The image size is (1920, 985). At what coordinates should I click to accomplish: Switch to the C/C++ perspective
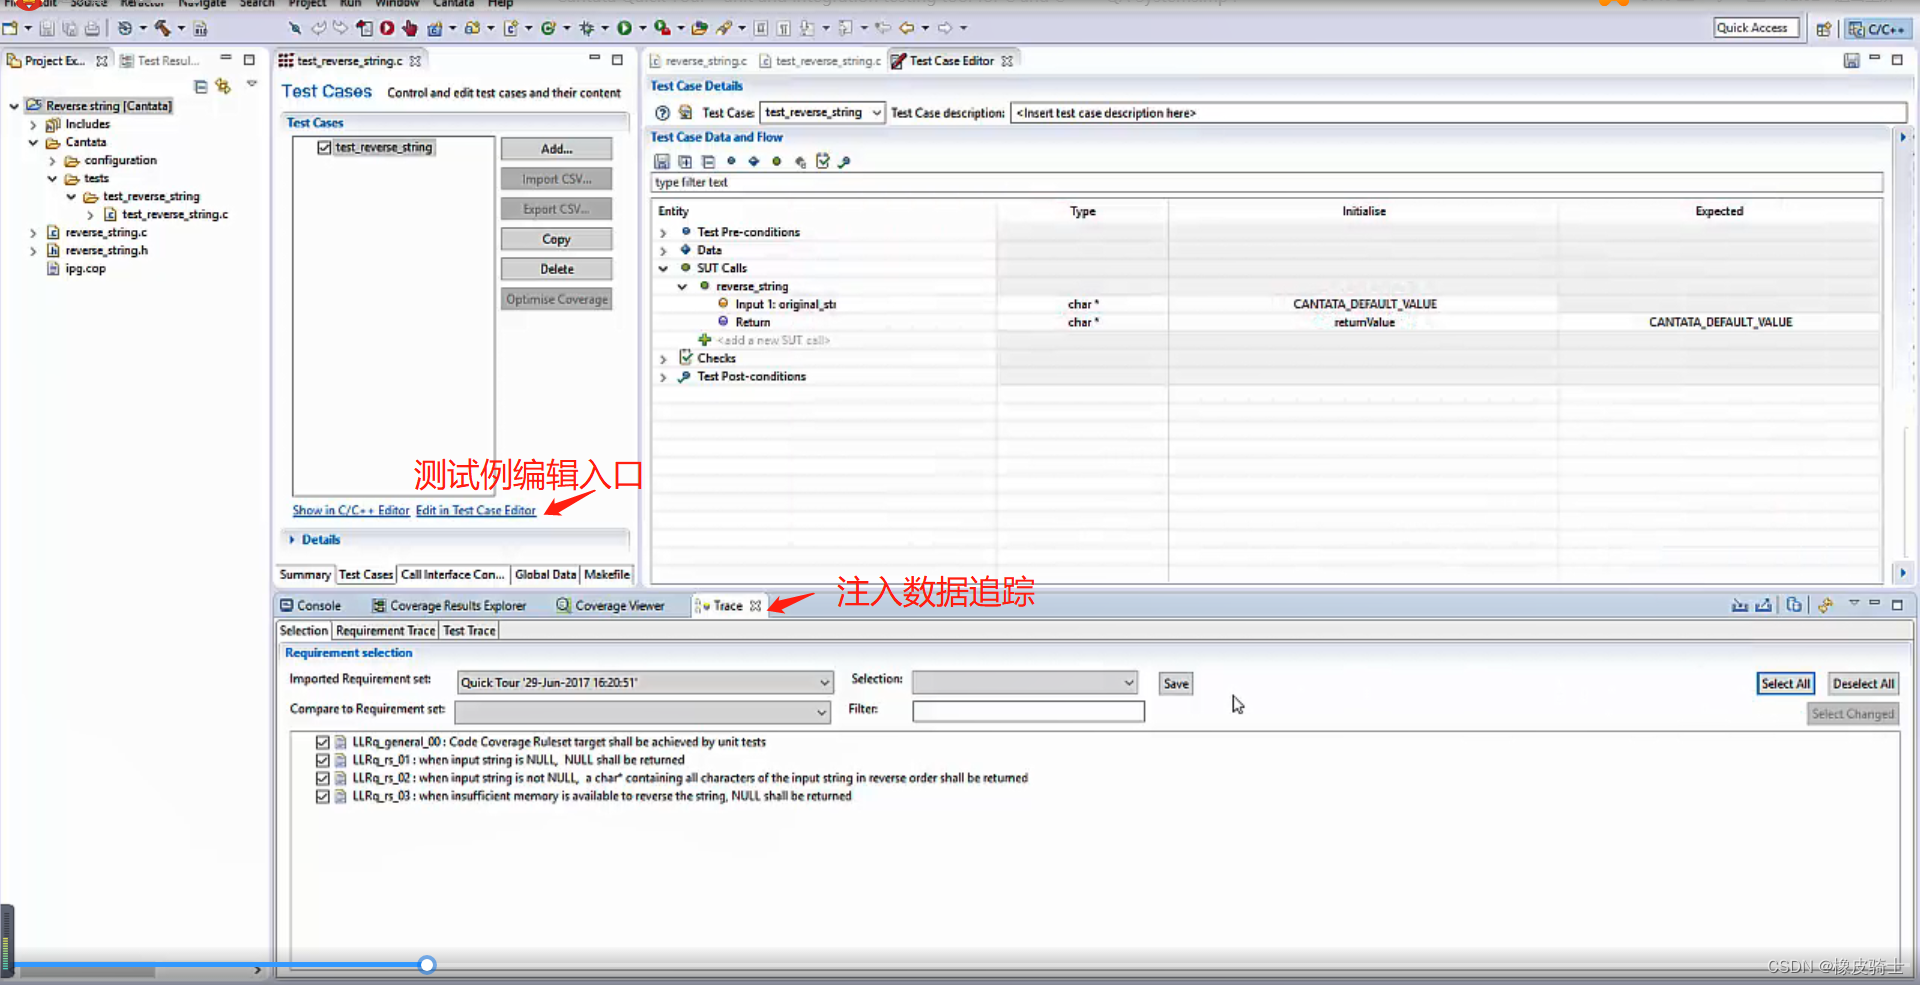point(1877,29)
